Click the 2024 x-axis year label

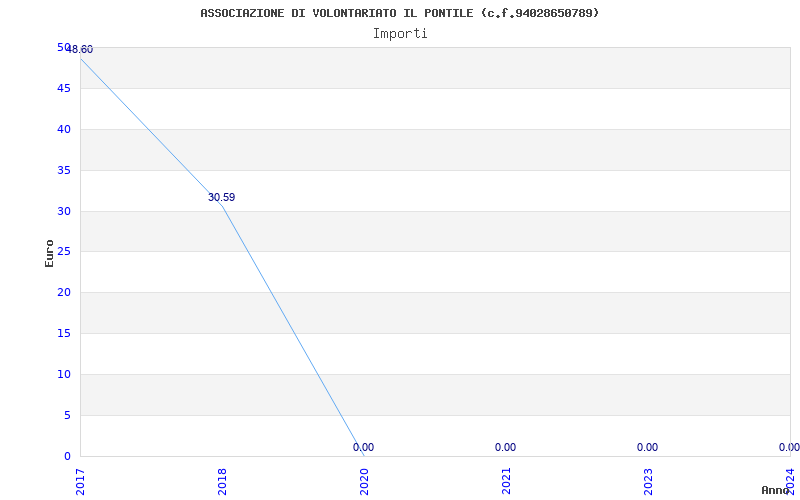tap(789, 482)
